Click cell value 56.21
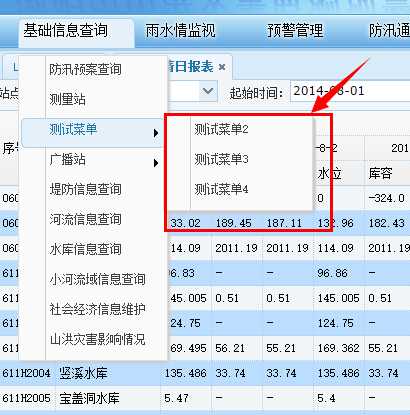Screen dimensions: 410x415 230,348
